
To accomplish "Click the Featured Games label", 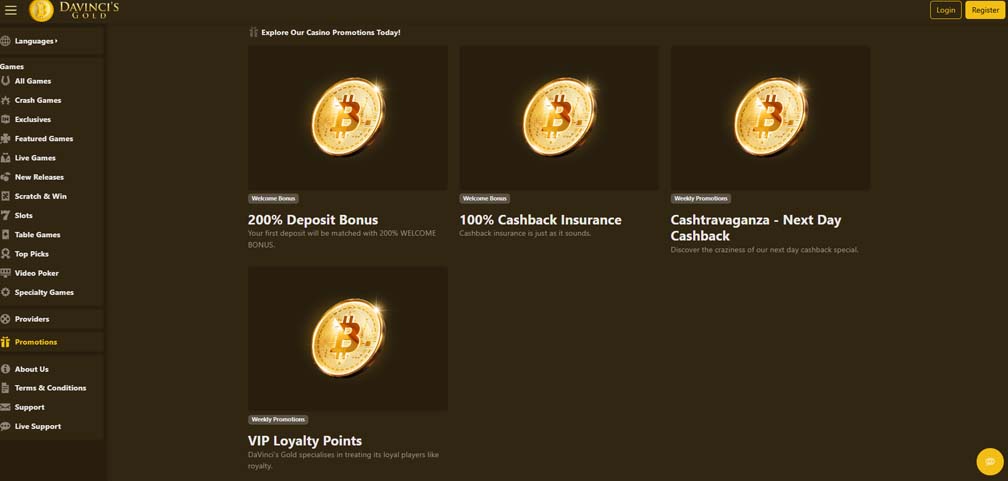I will pyautogui.click(x=44, y=139).
